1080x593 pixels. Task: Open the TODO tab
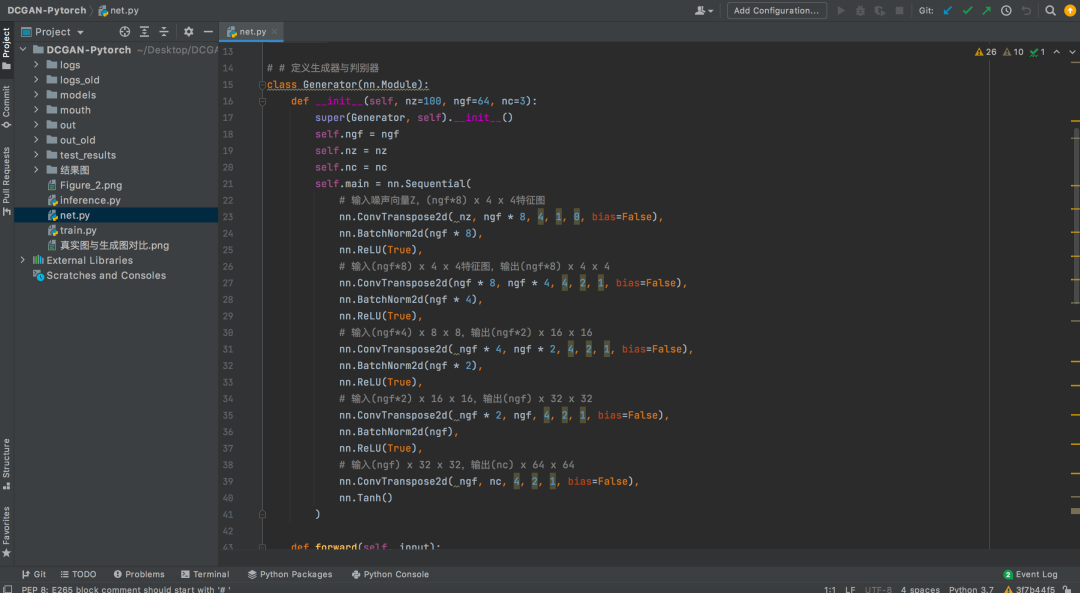[79, 574]
